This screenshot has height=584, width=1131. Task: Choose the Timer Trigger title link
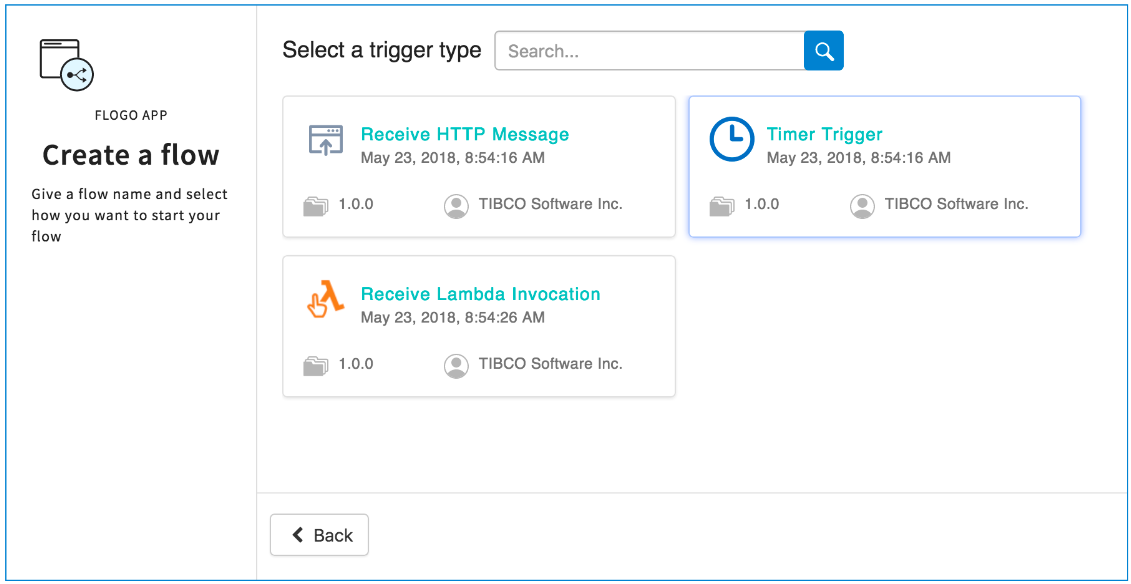(825, 134)
